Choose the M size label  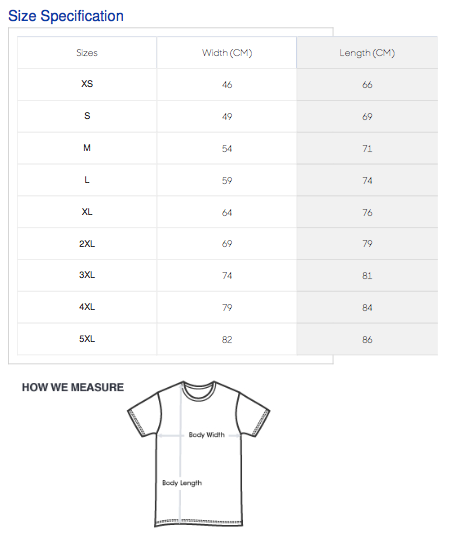tap(87, 148)
